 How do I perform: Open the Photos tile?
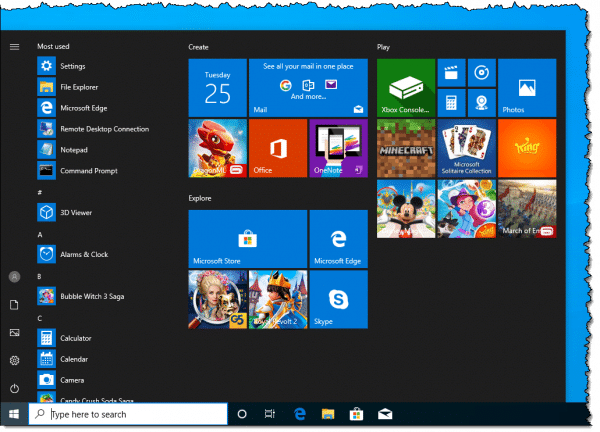(x=527, y=88)
